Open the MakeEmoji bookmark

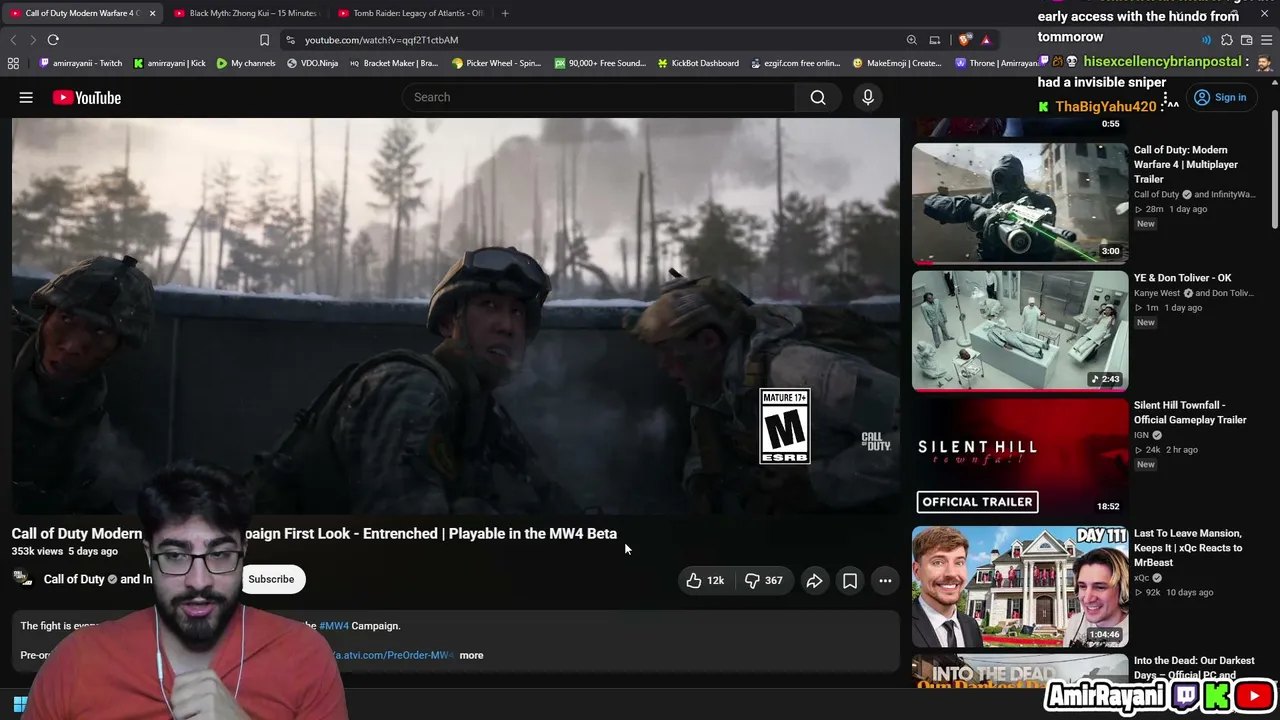pyautogui.click(x=897, y=63)
